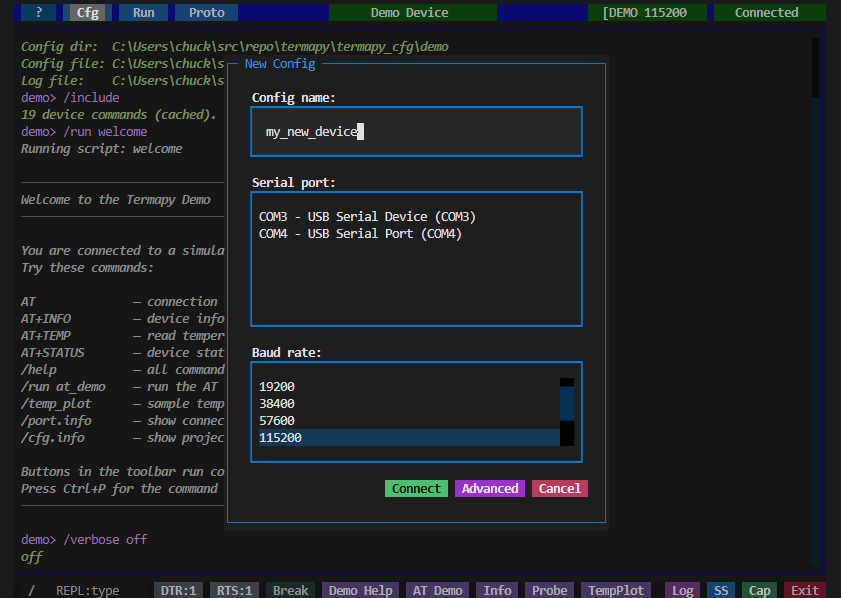Open the Log viewer
Image resolution: width=841 pixels, height=598 pixels.
[x=682, y=590]
